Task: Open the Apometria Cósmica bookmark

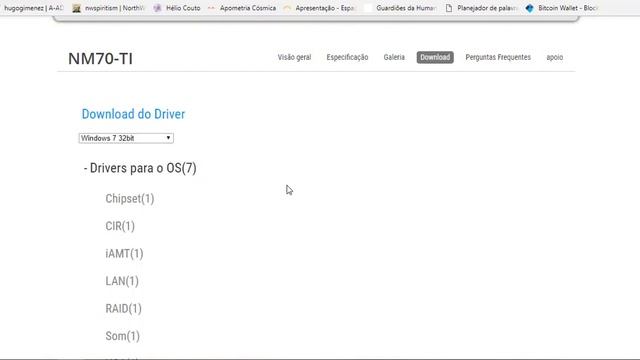Action: click(x=242, y=8)
